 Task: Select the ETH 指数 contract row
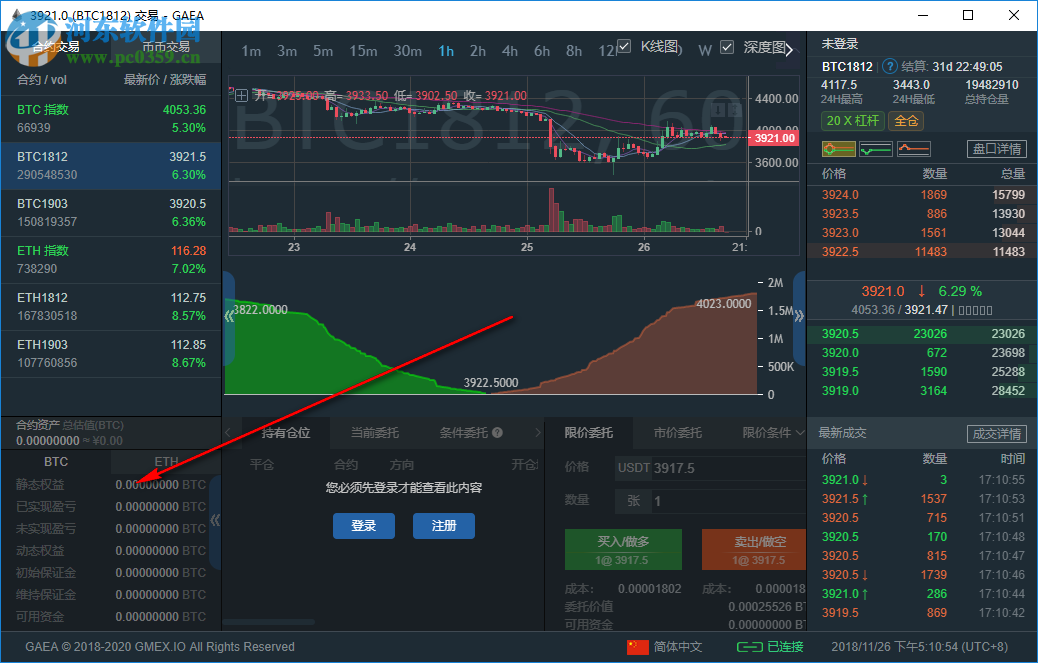click(x=111, y=259)
